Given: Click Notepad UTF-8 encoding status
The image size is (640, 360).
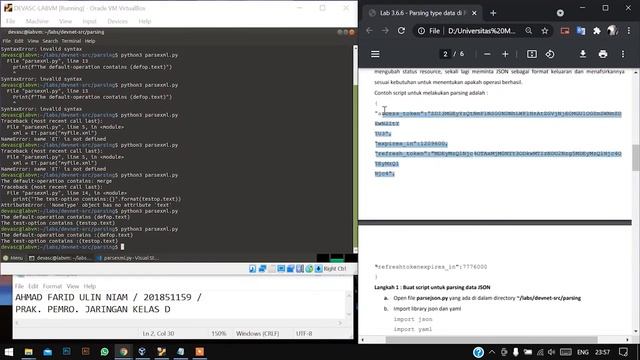Looking at the screenshot, I should pos(304,333).
